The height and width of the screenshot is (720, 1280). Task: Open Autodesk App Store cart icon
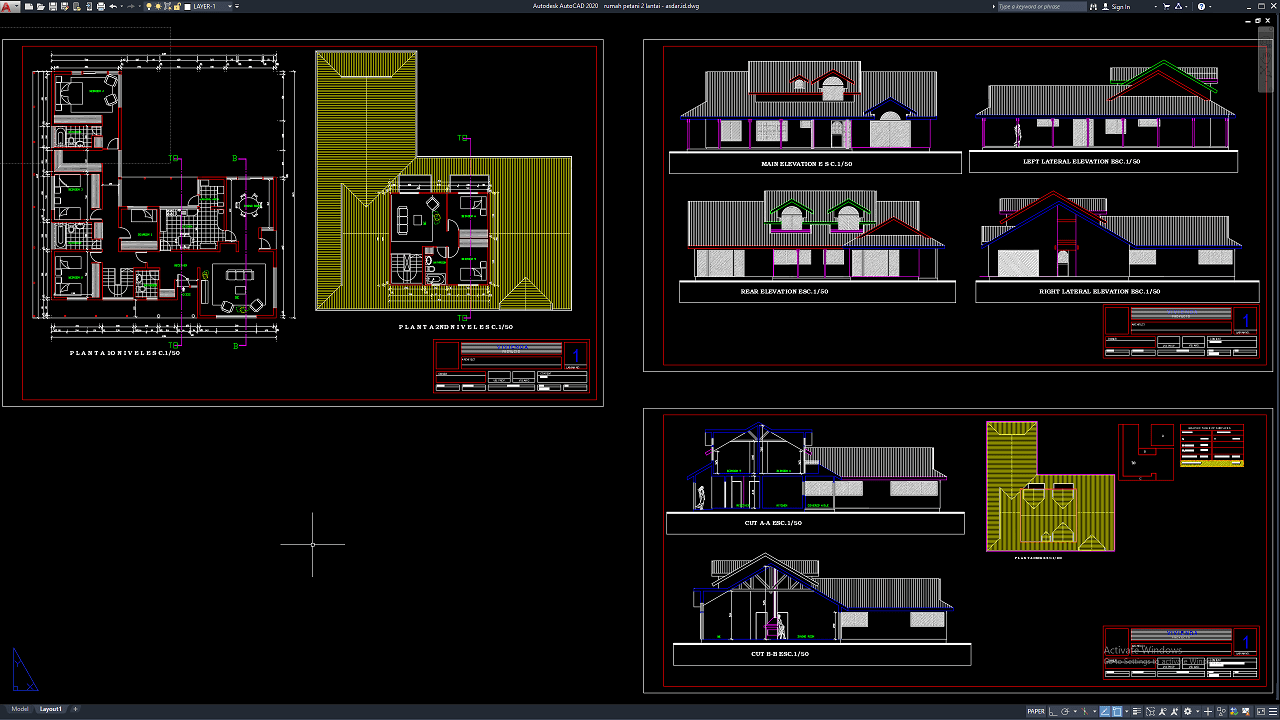click(x=1168, y=6)
